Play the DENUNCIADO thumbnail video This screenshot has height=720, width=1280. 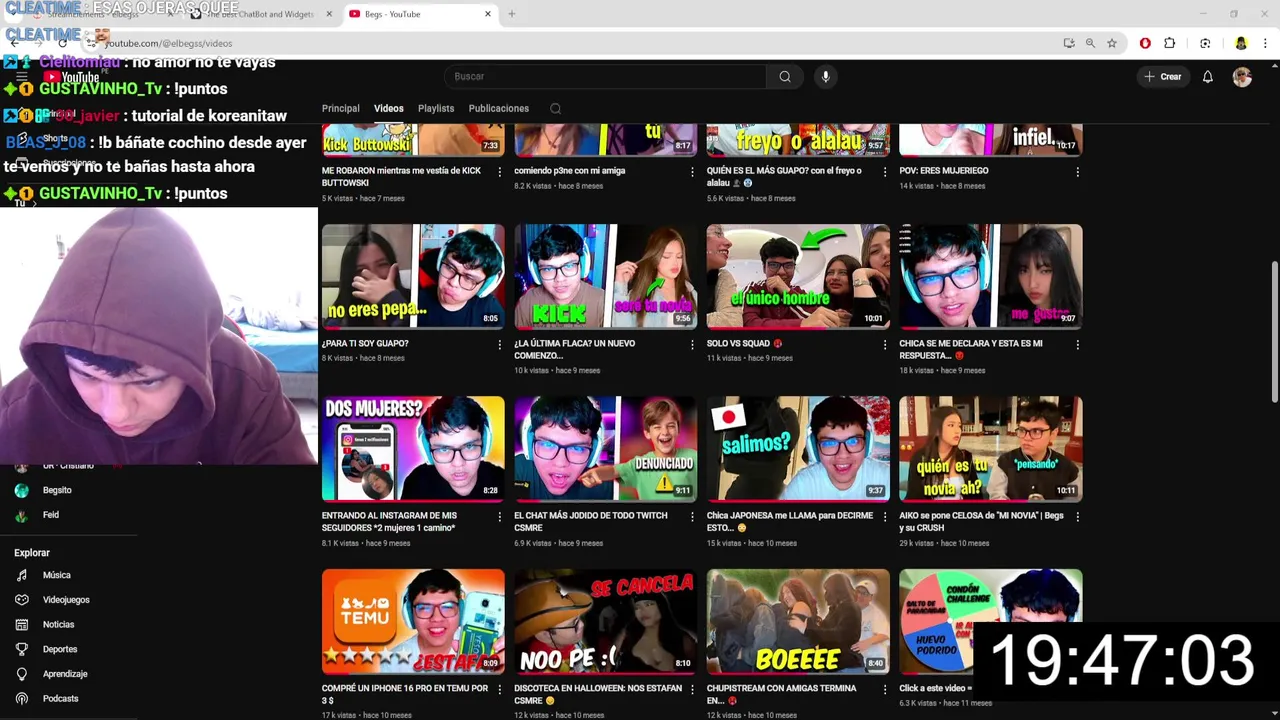pyautogui.click(x=605, y=449)
